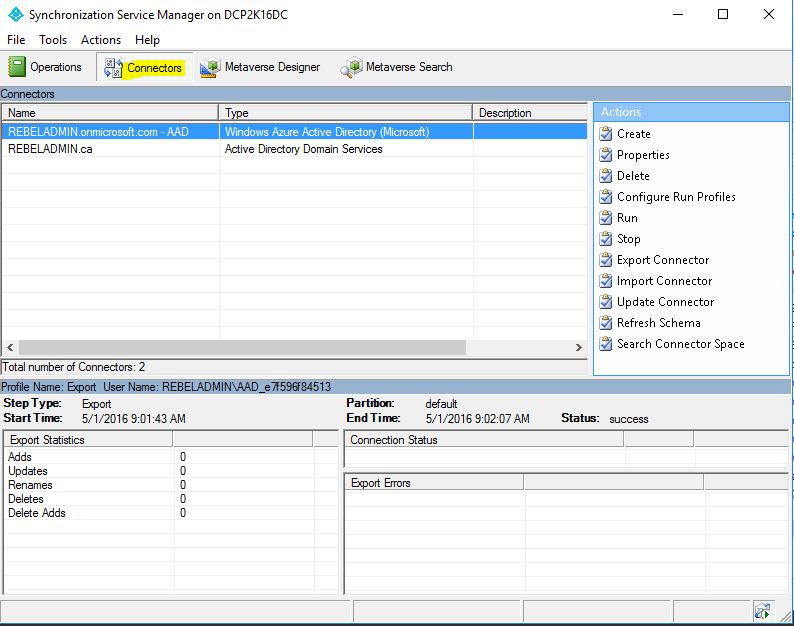Select the Import Connector action

coord(664,281)
